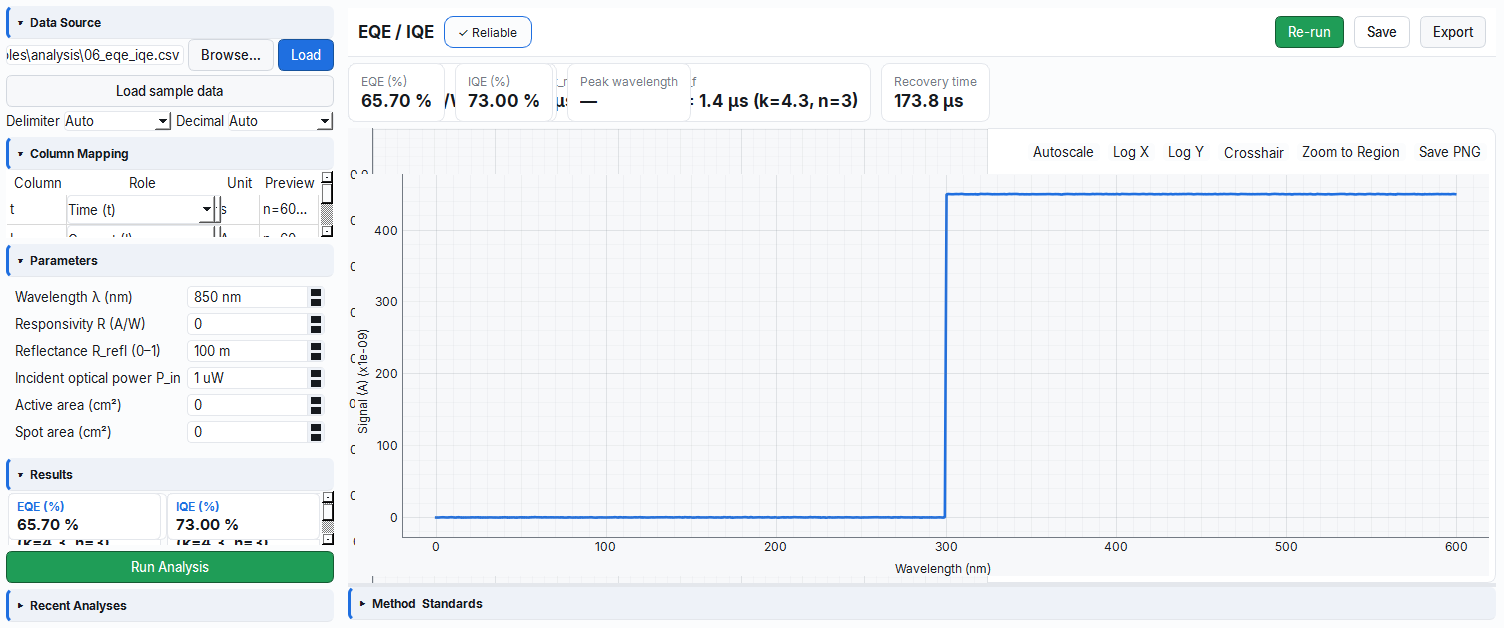Toggle Log Y axis
This screenshot has height=628, width=1504.
coord(1186,152)
